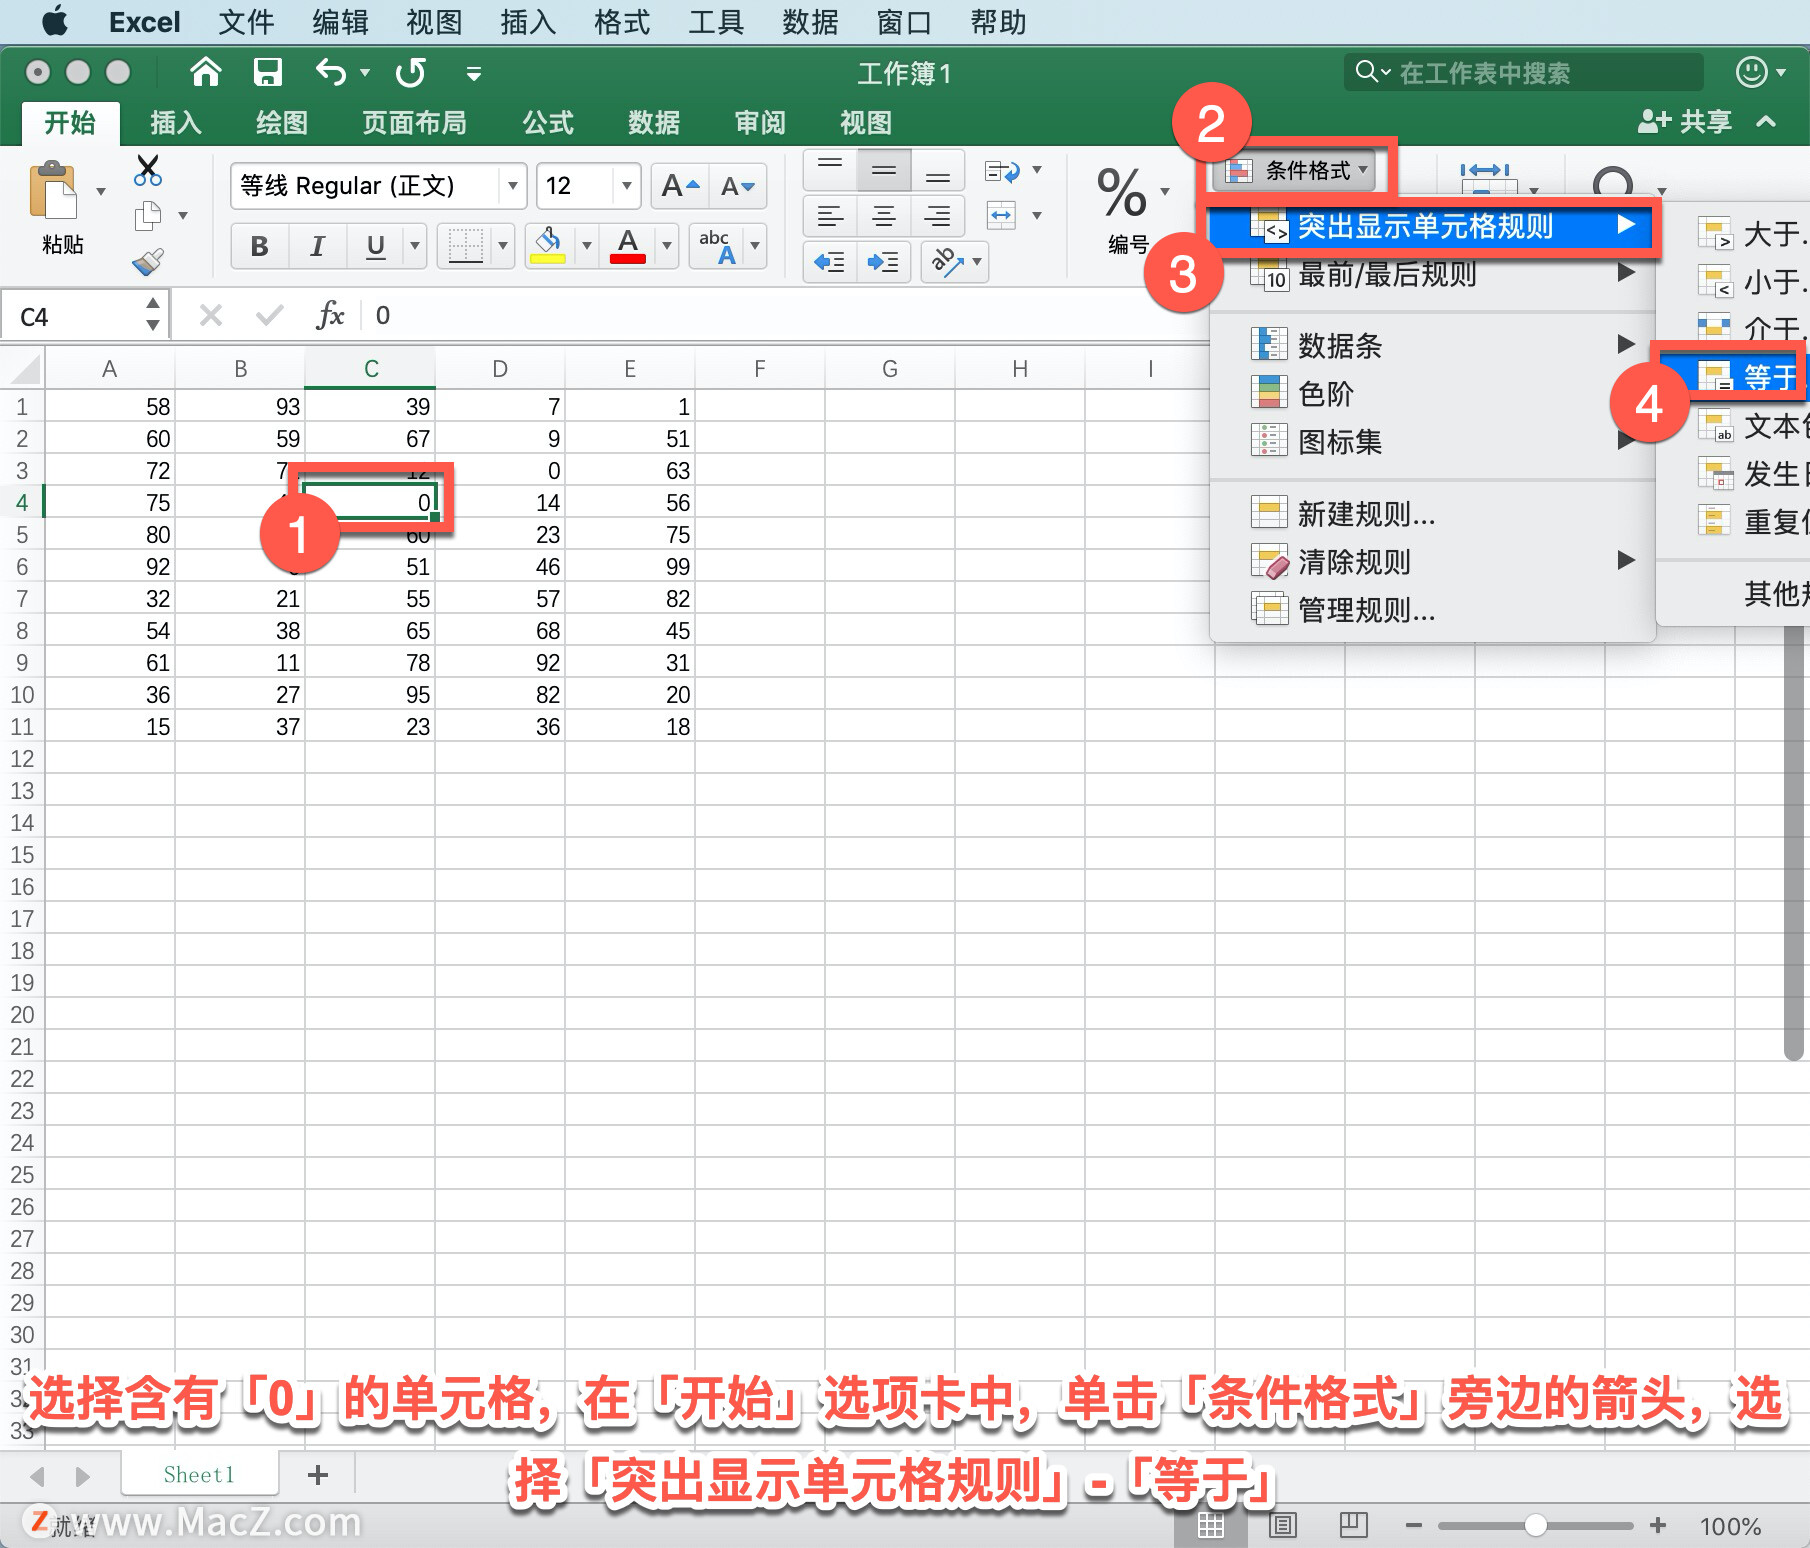Click the wrap text icon
This screenshot has width=1810, height=1548.
click(1002, 172)
